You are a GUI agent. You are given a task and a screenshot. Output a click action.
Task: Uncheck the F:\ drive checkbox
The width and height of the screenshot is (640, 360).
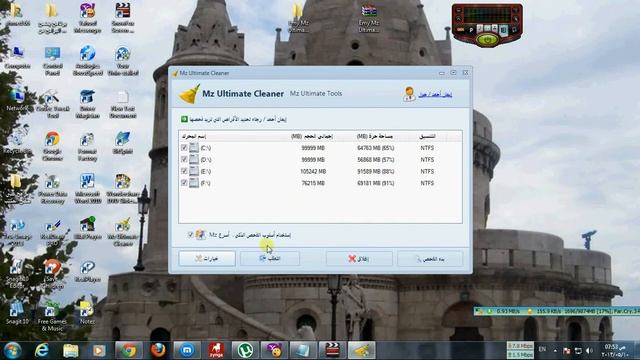(x=184, y=183)
